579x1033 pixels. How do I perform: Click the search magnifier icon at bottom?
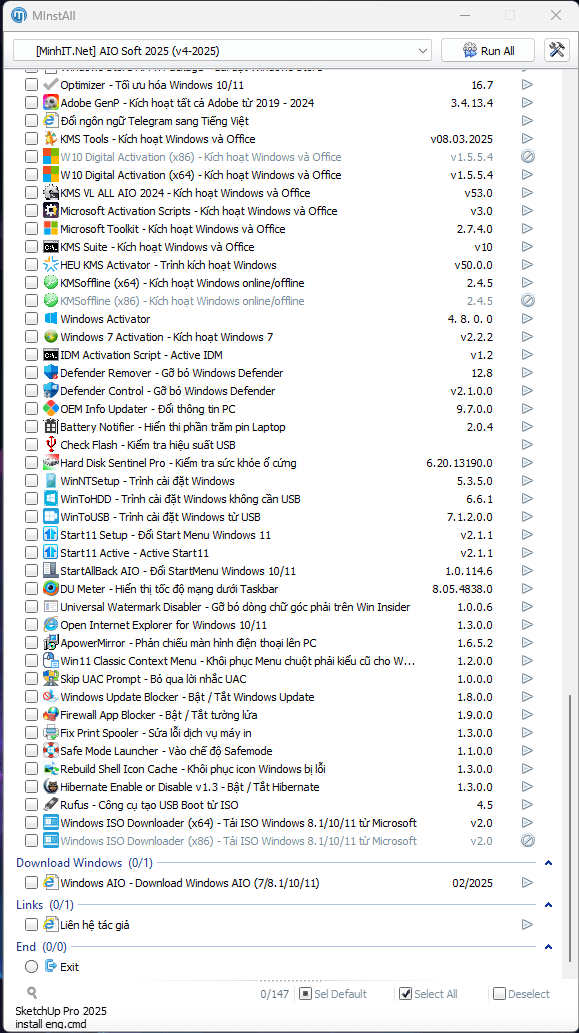pos(32,993)
